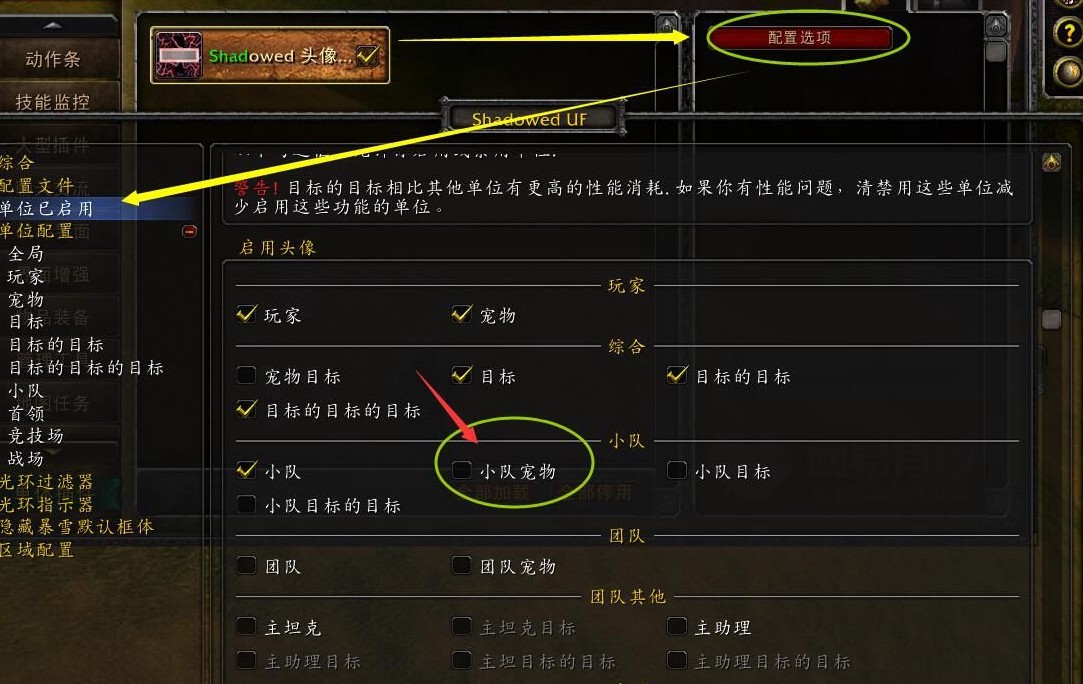Image resolution: width=1083 pixels, height=684 pixels.
Task: Click the red 配置选项 button
Action: (x=800, y=37)
